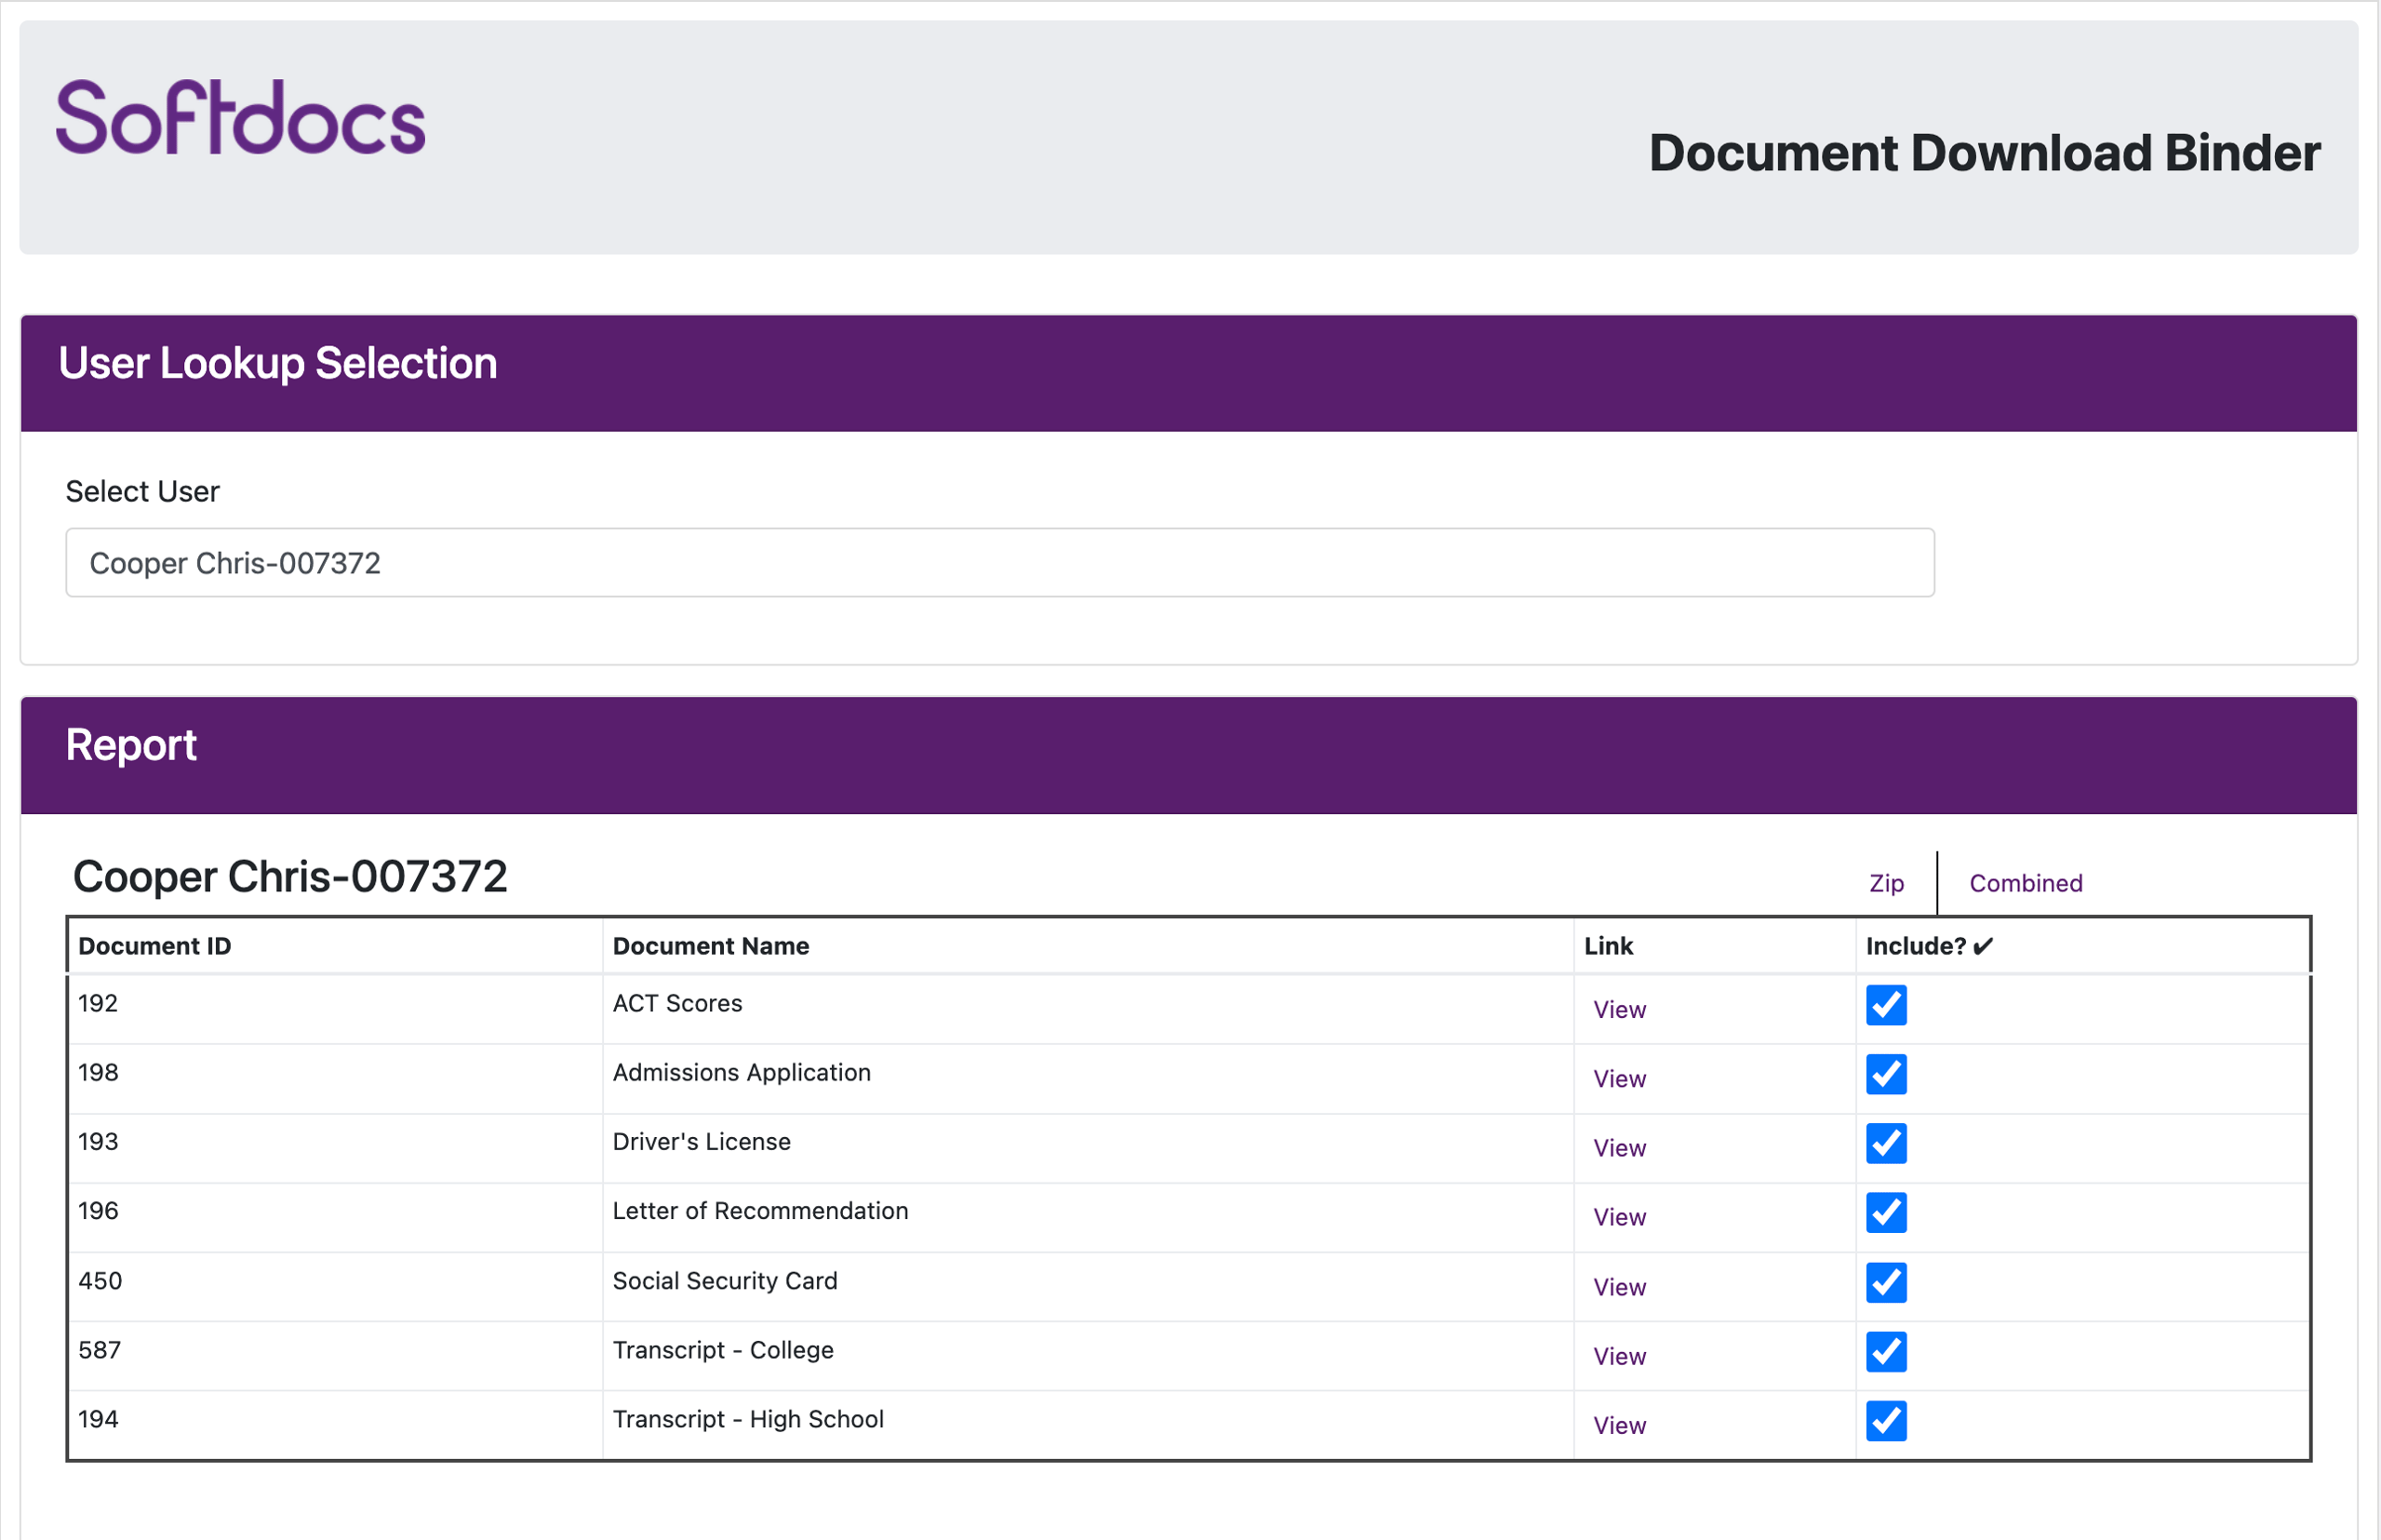Viewport: 2381px width, 1540px height.
Task: Click the Transcript - High School name cell
Action: tap(1088, 1425)
